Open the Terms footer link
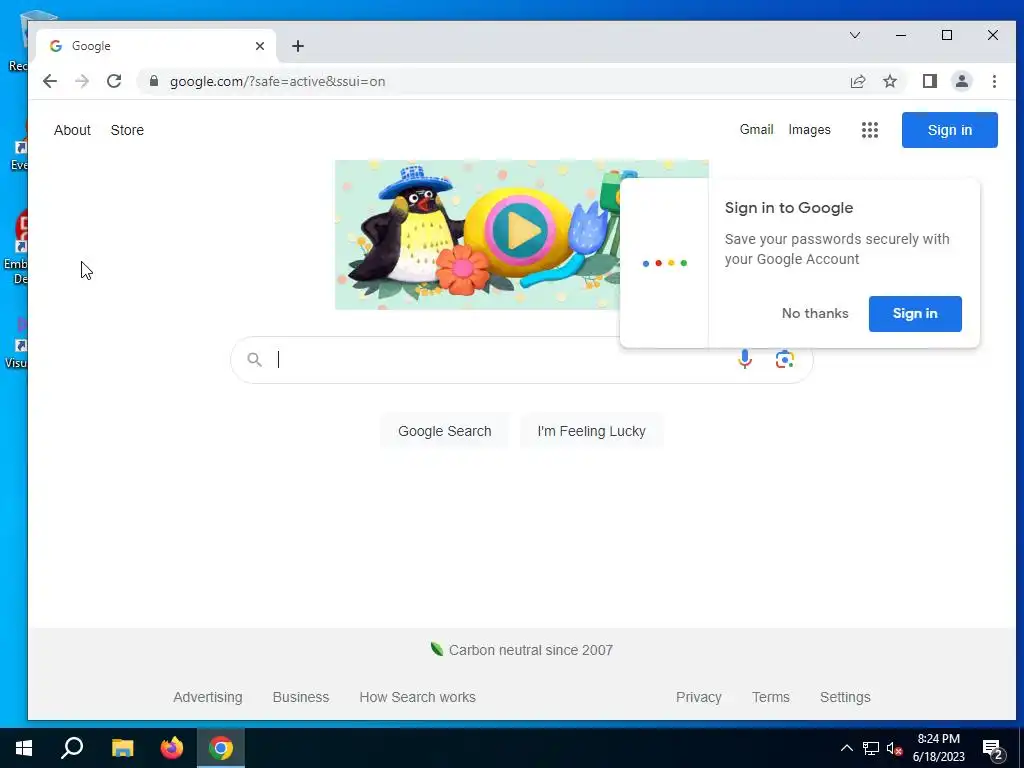This screenshot has width=1024, height=768. [x=771, y=697]
